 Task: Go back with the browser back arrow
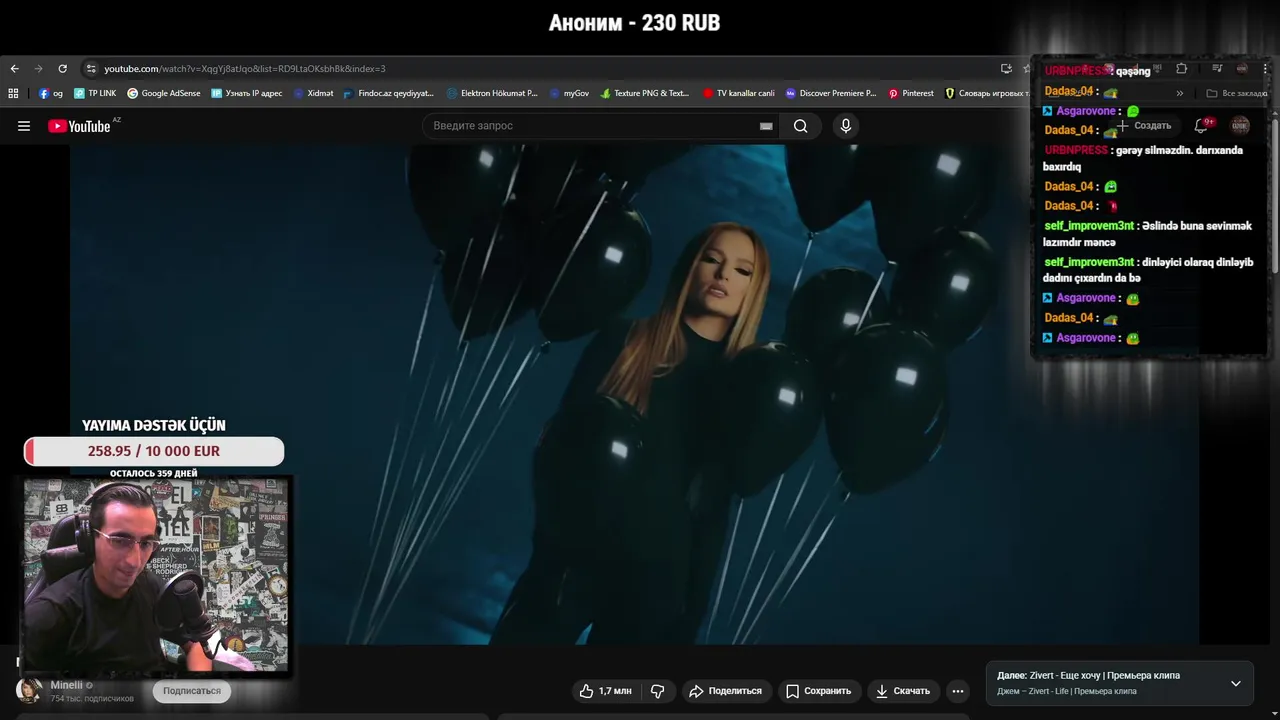(14, 69)
